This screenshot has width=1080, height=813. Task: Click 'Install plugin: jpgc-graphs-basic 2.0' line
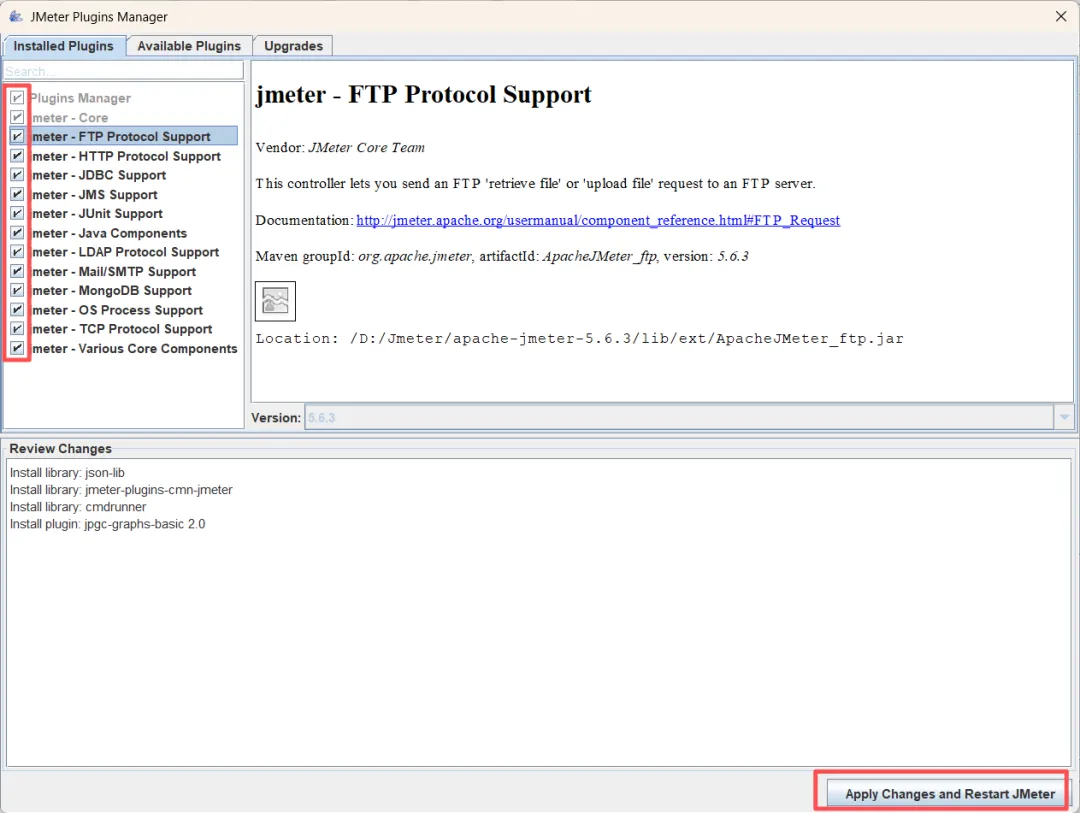click(107, 524)
